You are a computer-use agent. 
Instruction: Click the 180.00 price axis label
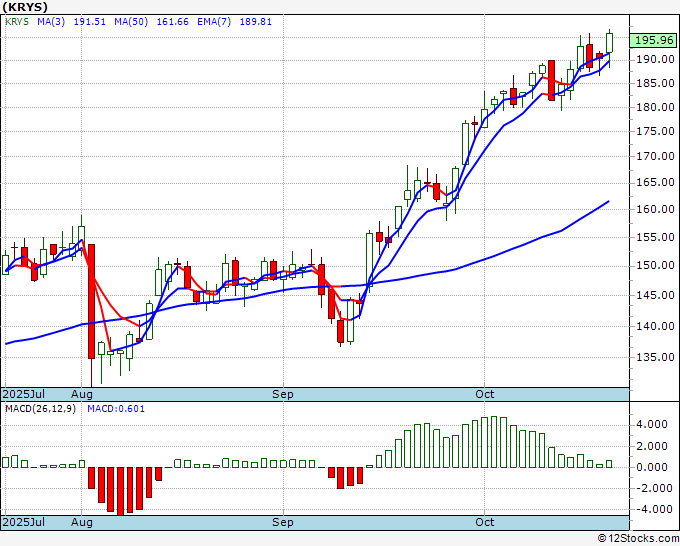click(655, 107)
